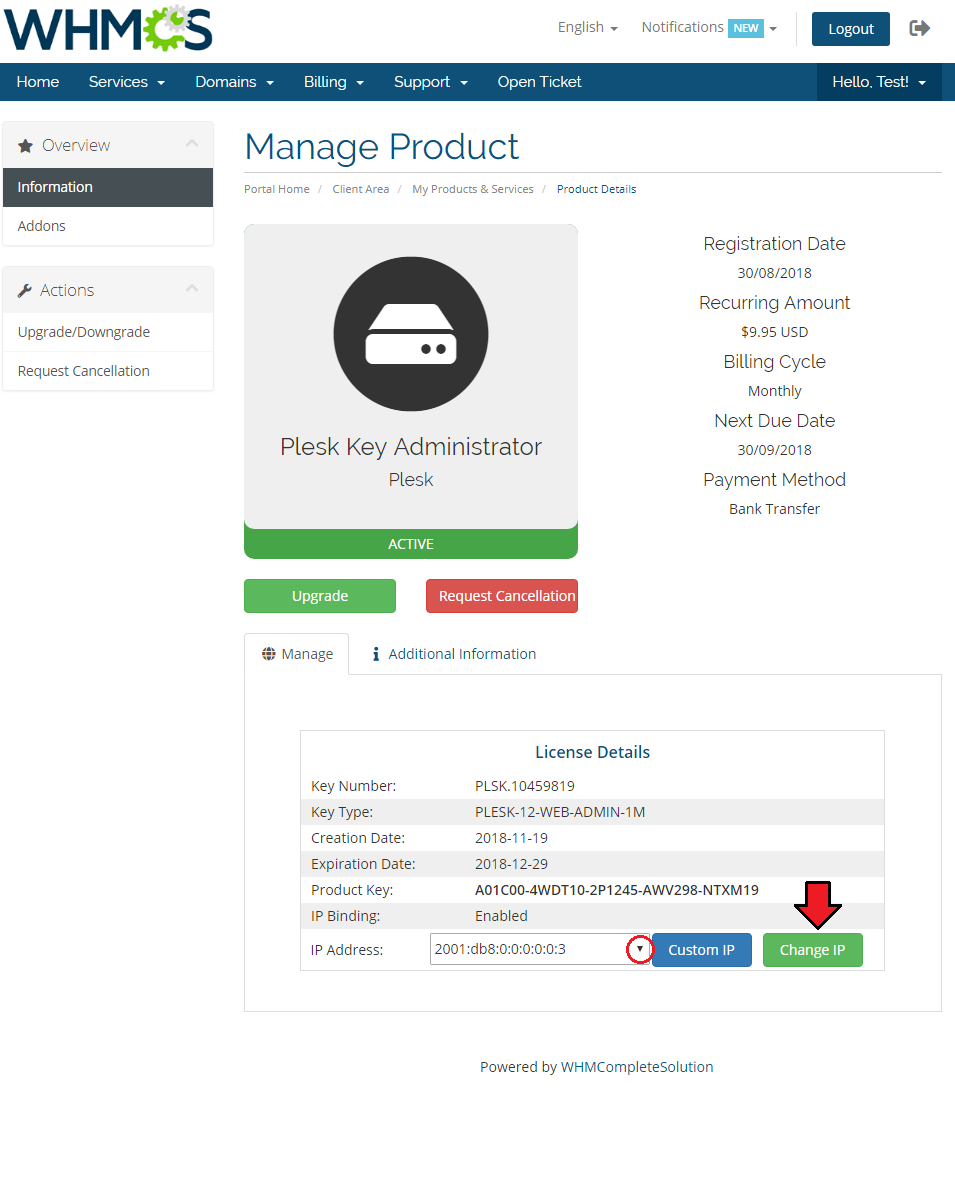
Task: Open the Domains menu
Action: 234,82
